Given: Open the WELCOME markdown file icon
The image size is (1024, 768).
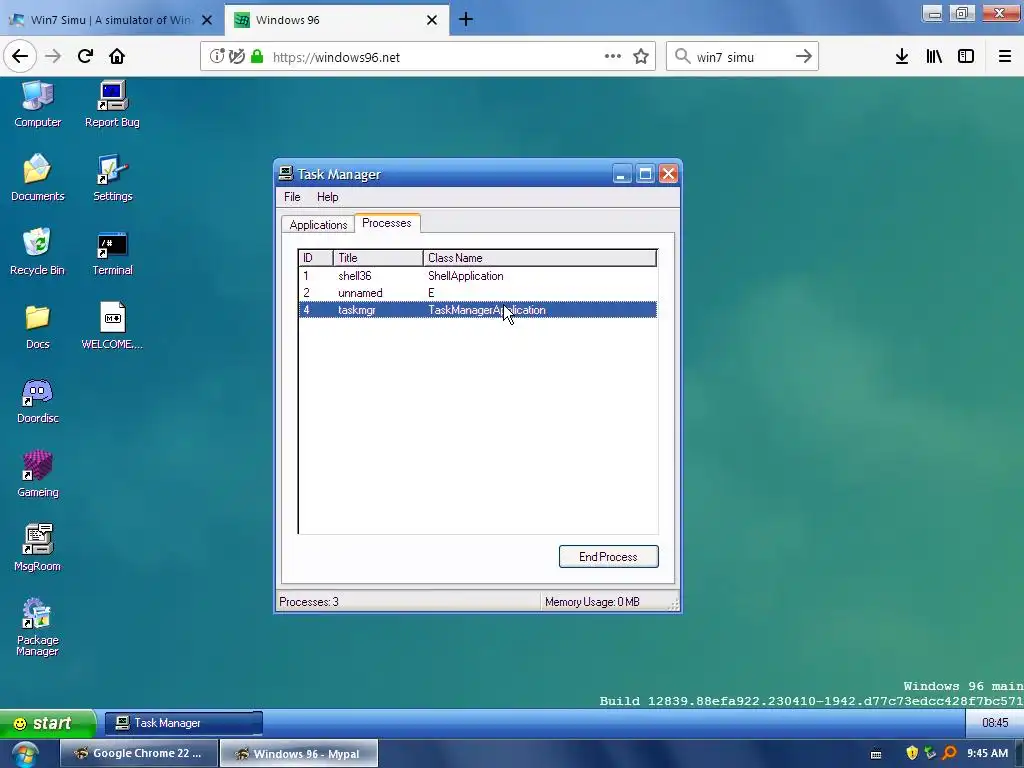Looking at the screenshot, I should (x=112, y=326).
